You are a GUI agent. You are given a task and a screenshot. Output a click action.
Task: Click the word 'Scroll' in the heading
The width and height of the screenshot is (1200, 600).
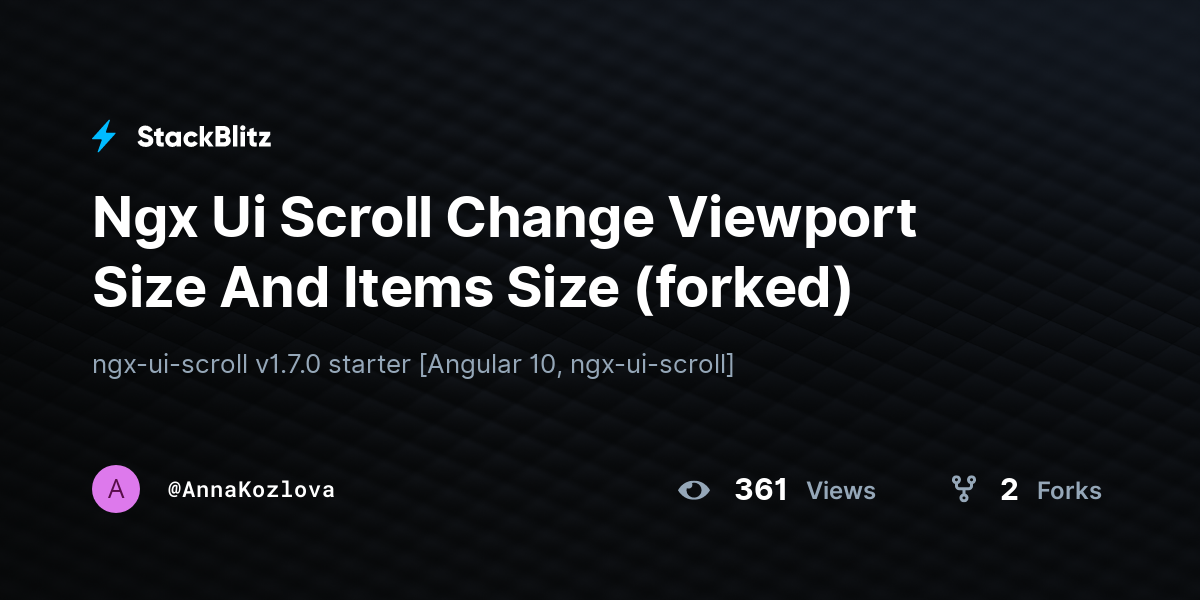(355, 218)
